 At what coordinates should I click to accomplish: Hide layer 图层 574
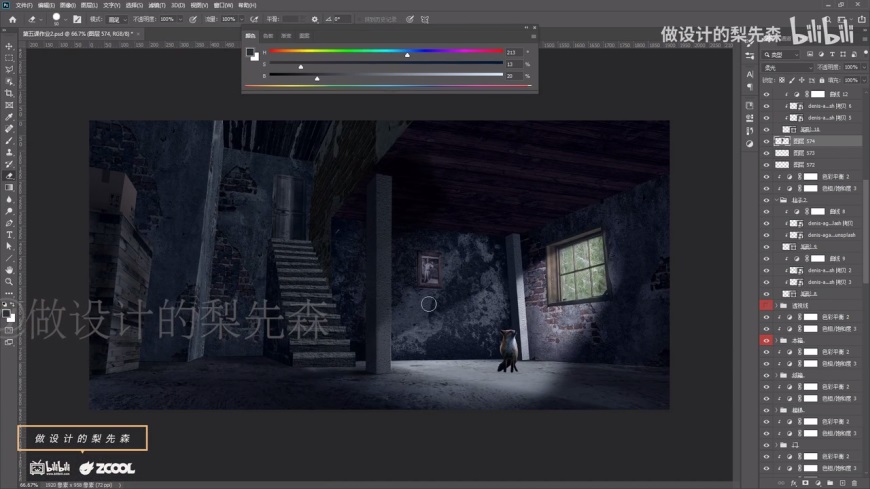pos(766,141)
